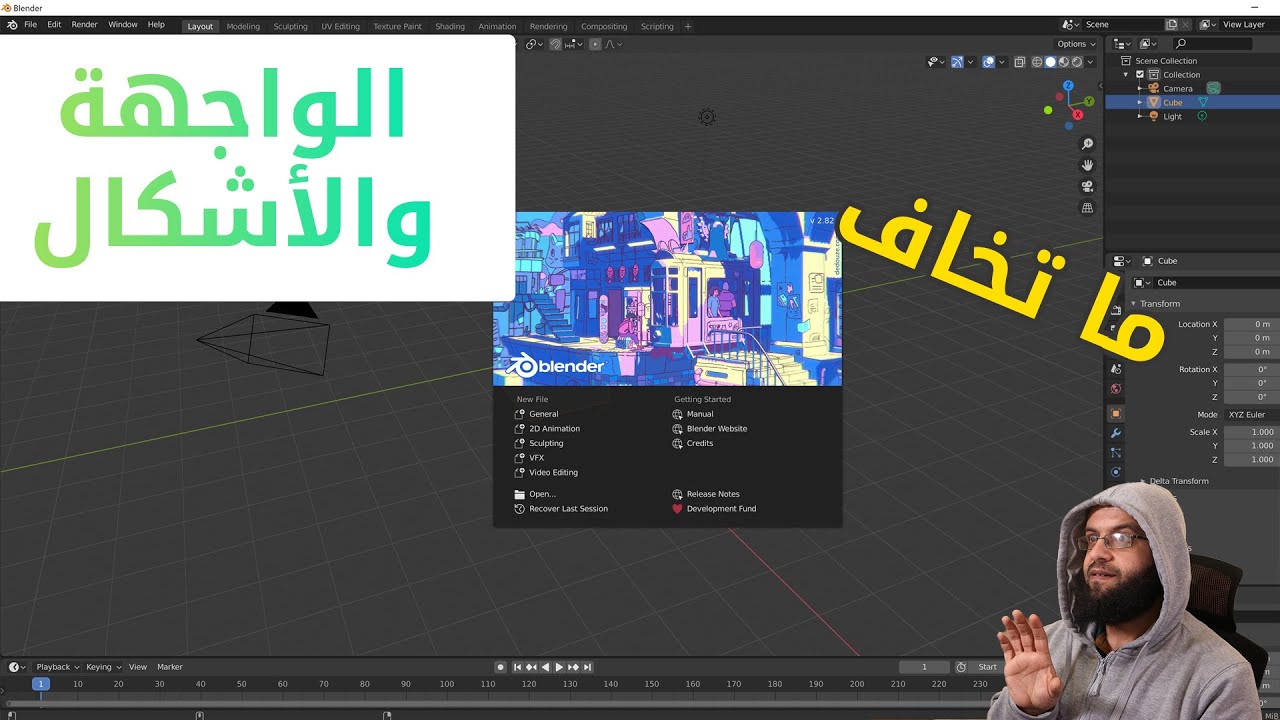This screenshot has width=1280, height=720.
Task: Open the shading options dropdown arrow
Action: pos(1090,62)
